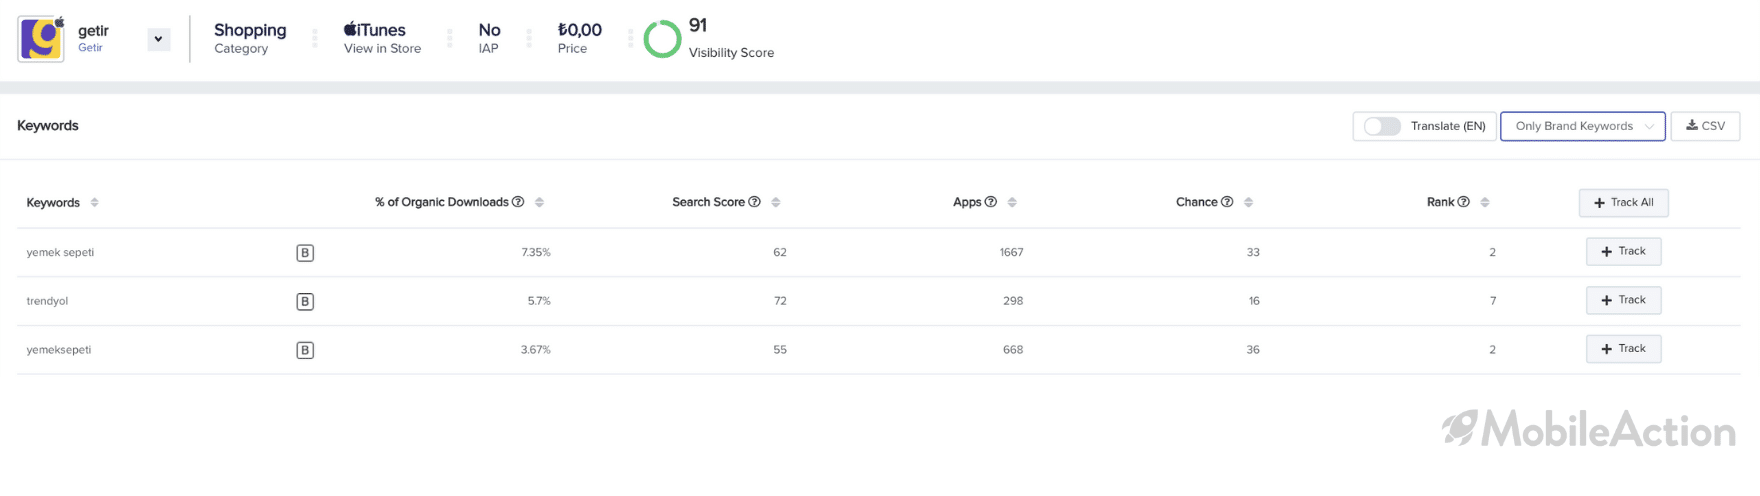Viewport: 1760px width, 496px height.
Task: Select the trendyol keyword text
Action: 47,301
